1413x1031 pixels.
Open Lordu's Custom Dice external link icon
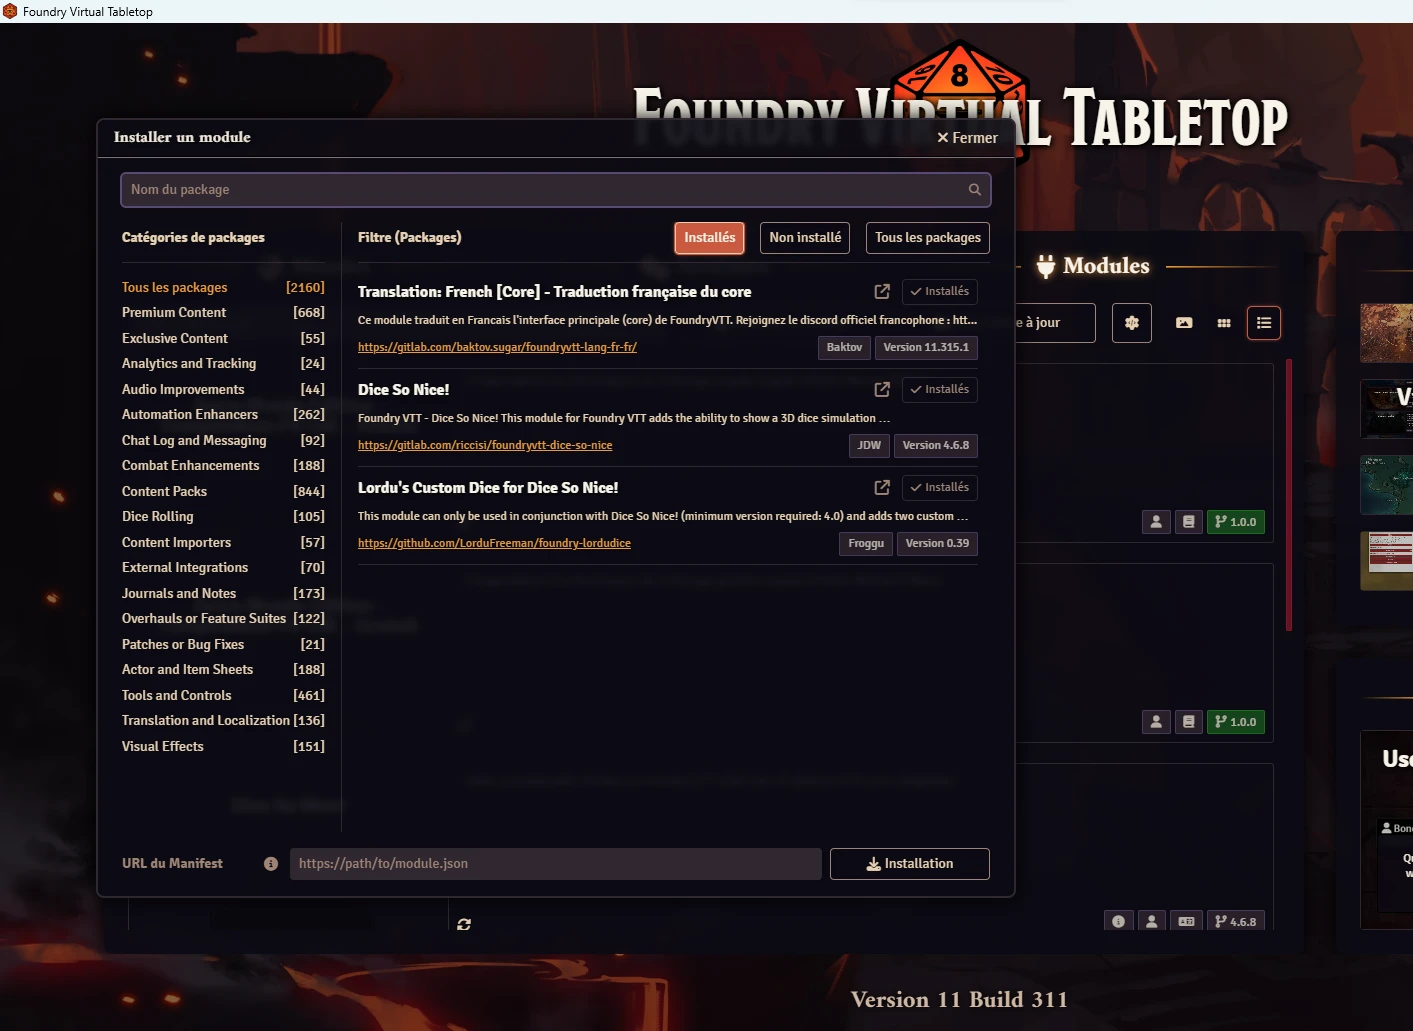pyautogui.click(x=882, y=487)
